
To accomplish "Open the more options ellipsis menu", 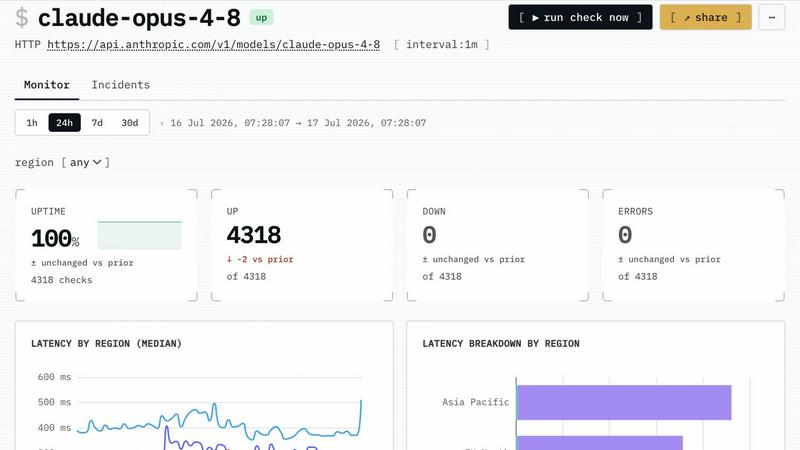I will [771, 17].
